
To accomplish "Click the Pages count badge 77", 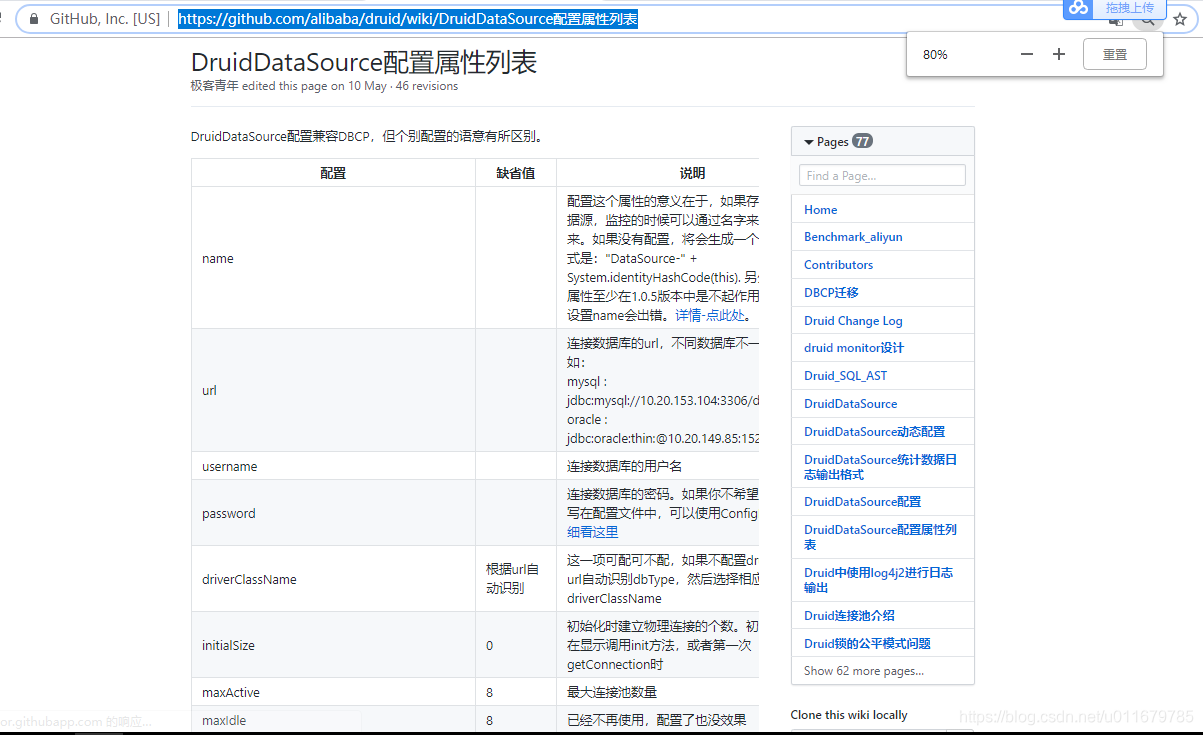I will (862, 141).
